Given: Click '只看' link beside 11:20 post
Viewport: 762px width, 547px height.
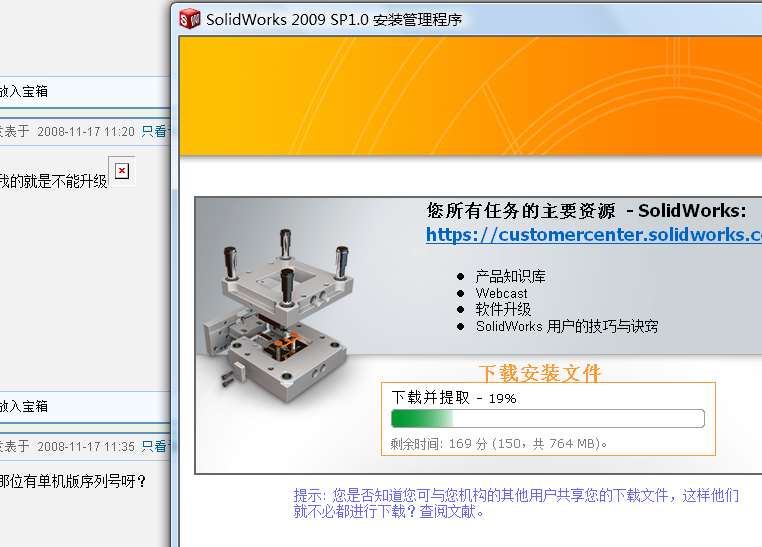Looking at the screenshot, I should click(155, 131).
